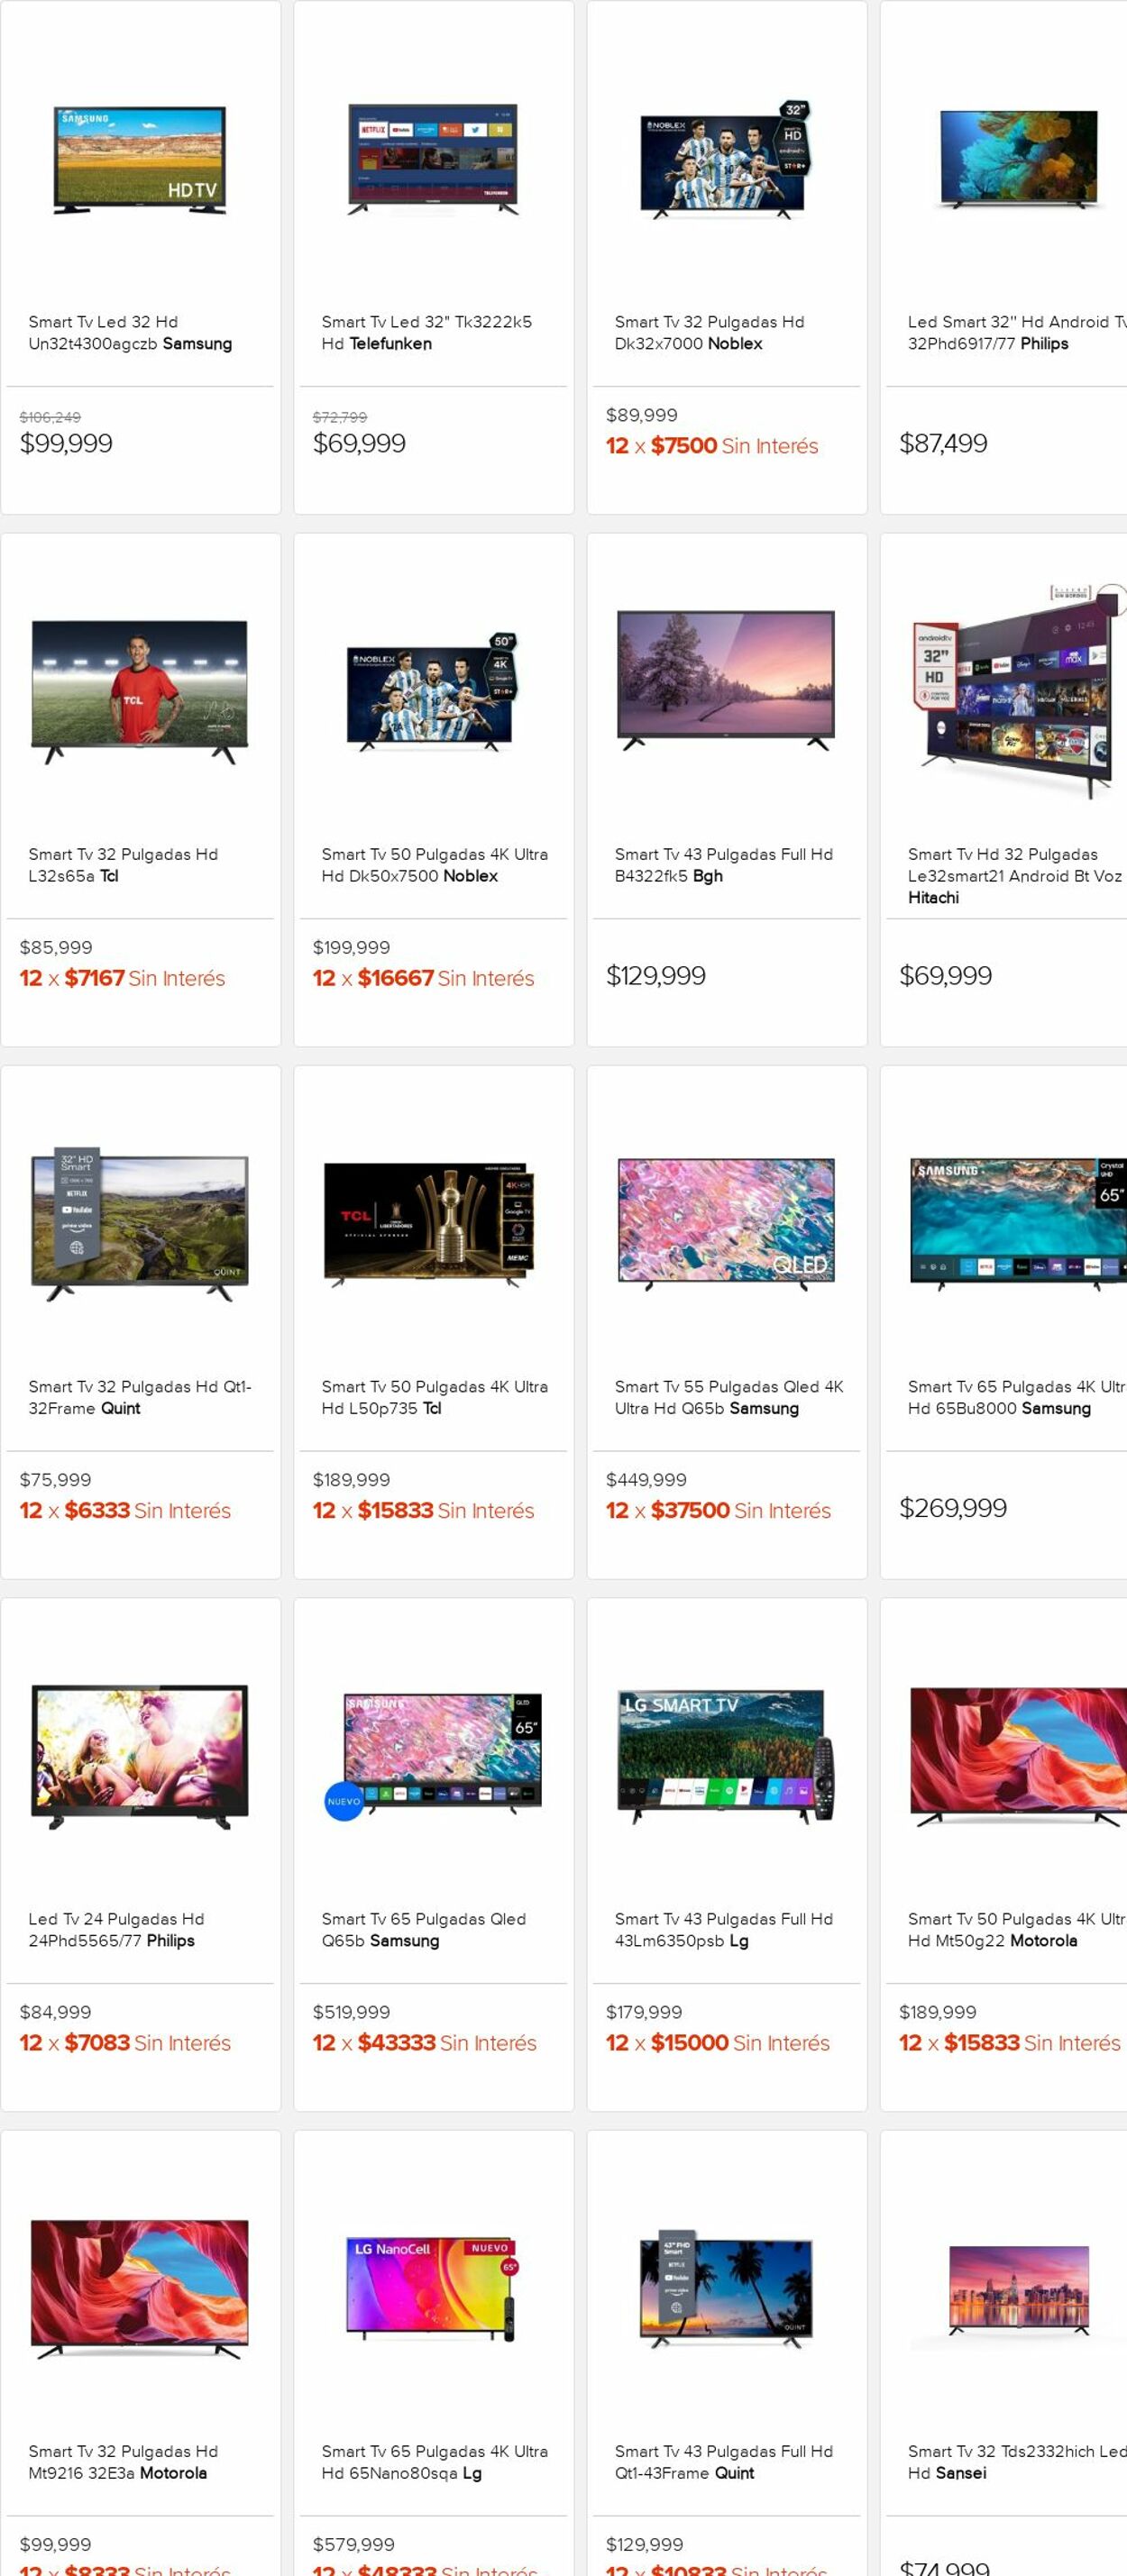The width and height of the screenshot is (1127, 2576).
Task: Click 12 x $15000 Sin Interés offer
Action: [x=717, y=2042]
